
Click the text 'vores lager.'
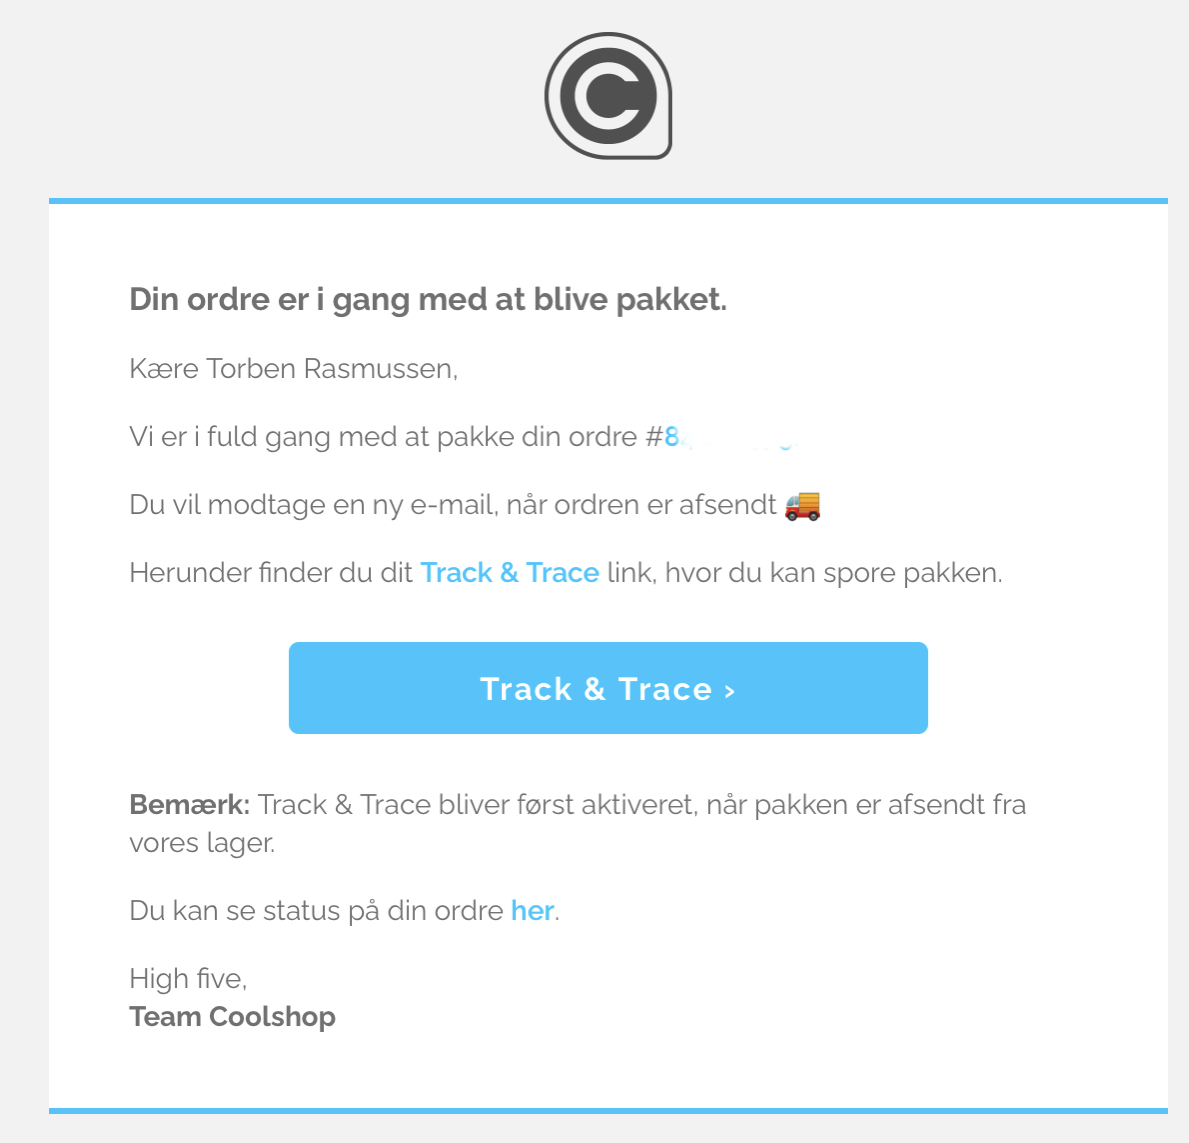pos(202,843)
